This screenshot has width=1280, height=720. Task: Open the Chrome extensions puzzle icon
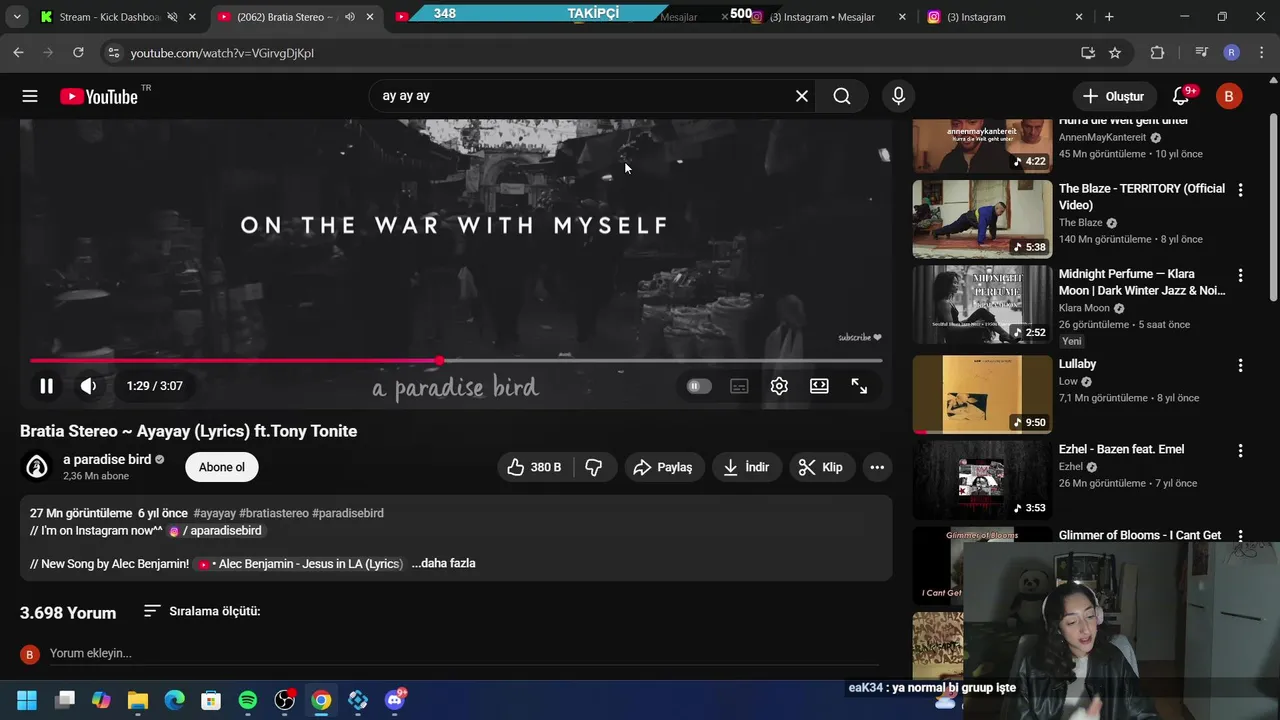click(x=1157, y=52)
